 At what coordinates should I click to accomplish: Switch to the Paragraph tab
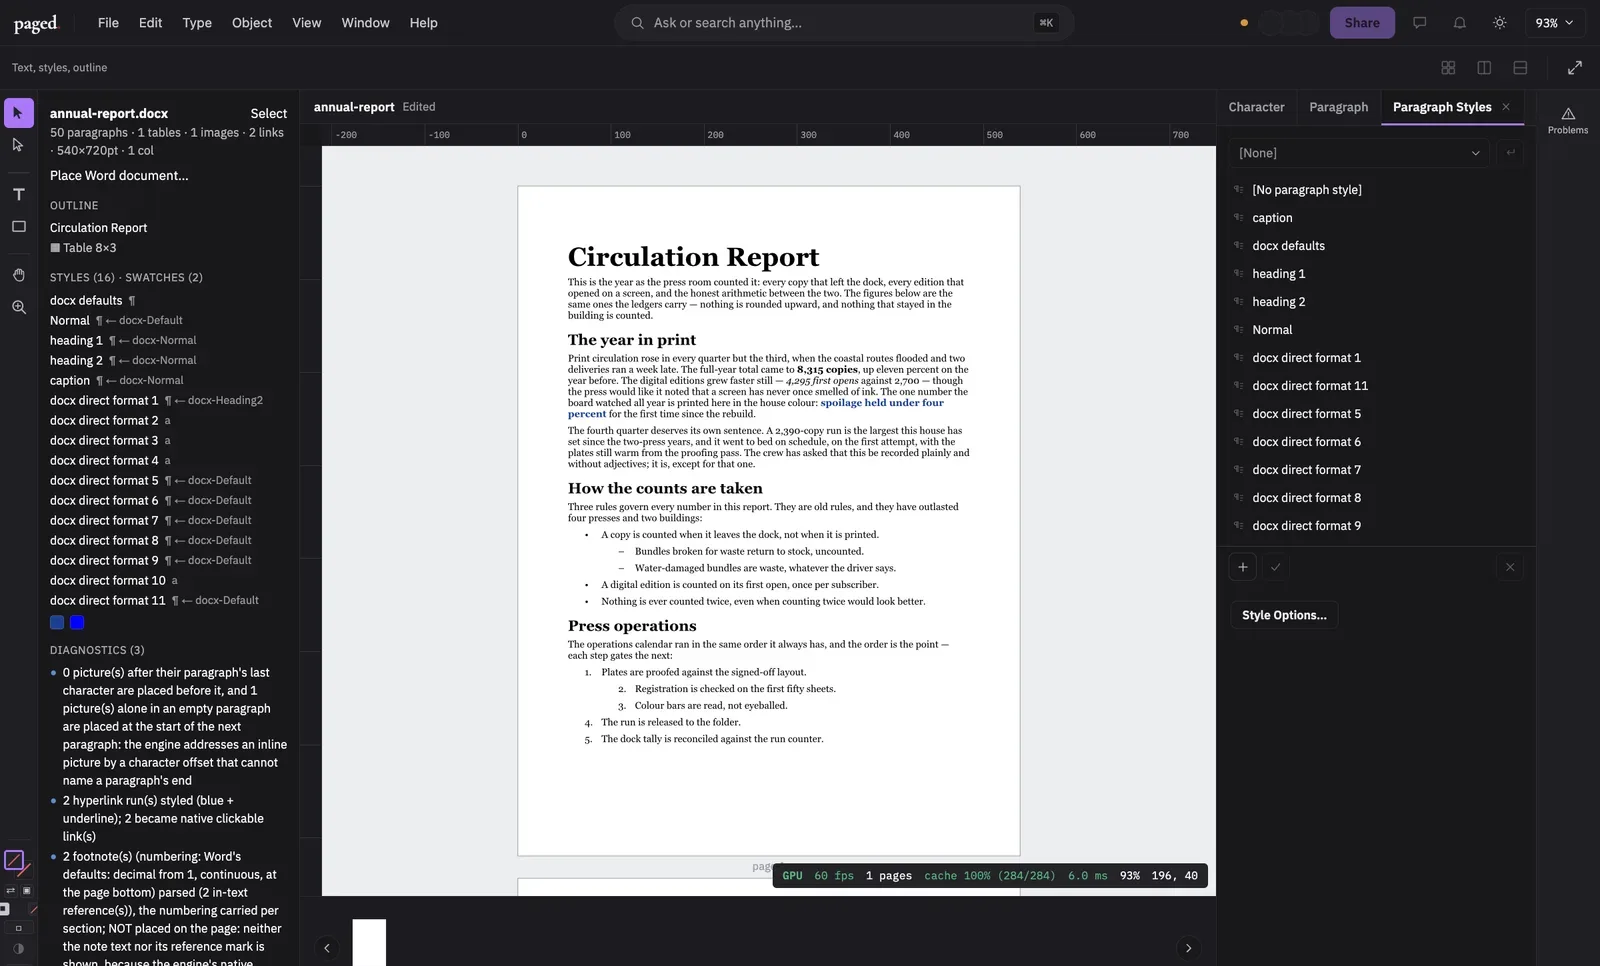point(1338,107)
